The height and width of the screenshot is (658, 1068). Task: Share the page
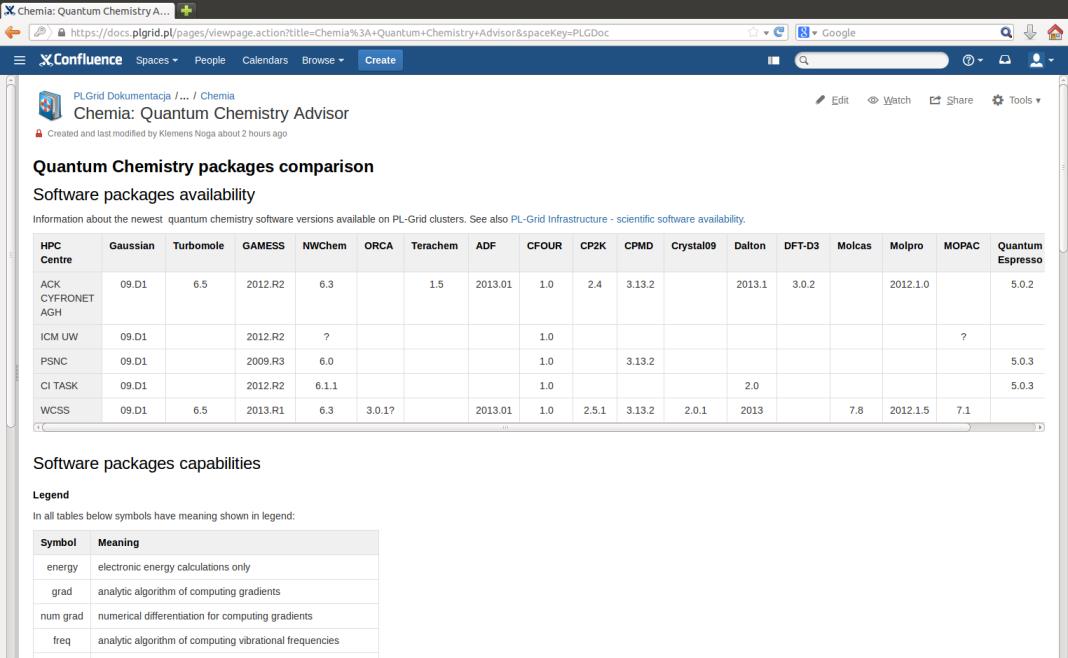[x=951, y=100]
